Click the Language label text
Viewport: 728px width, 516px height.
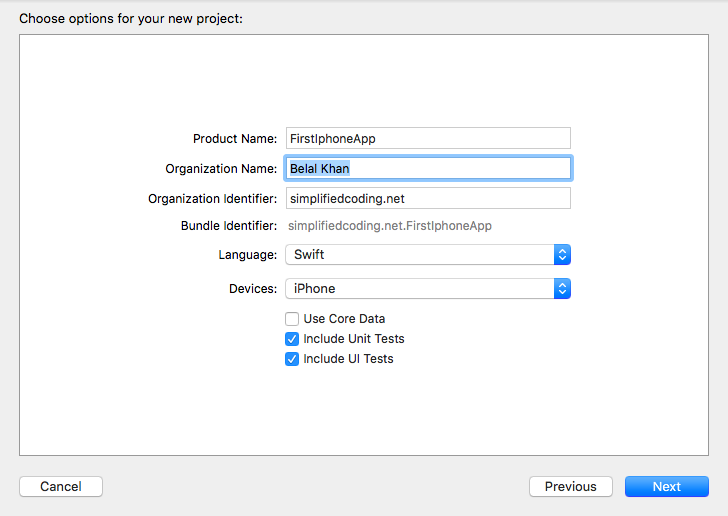coord(247,255)
